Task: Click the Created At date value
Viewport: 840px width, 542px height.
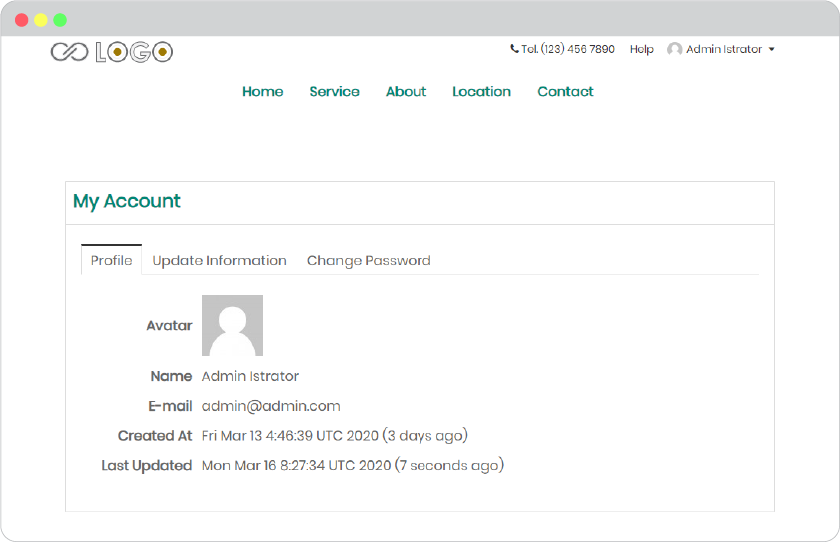Action: [335, 436]
